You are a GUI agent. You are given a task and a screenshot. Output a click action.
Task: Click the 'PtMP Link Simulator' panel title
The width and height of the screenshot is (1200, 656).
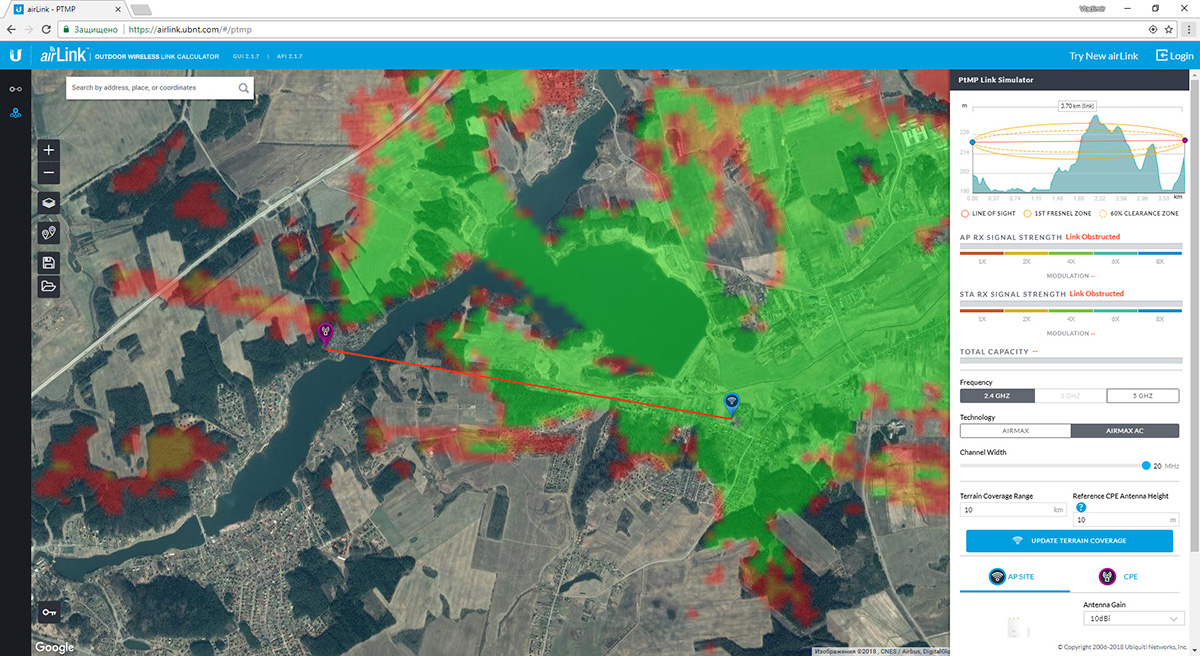996,80
